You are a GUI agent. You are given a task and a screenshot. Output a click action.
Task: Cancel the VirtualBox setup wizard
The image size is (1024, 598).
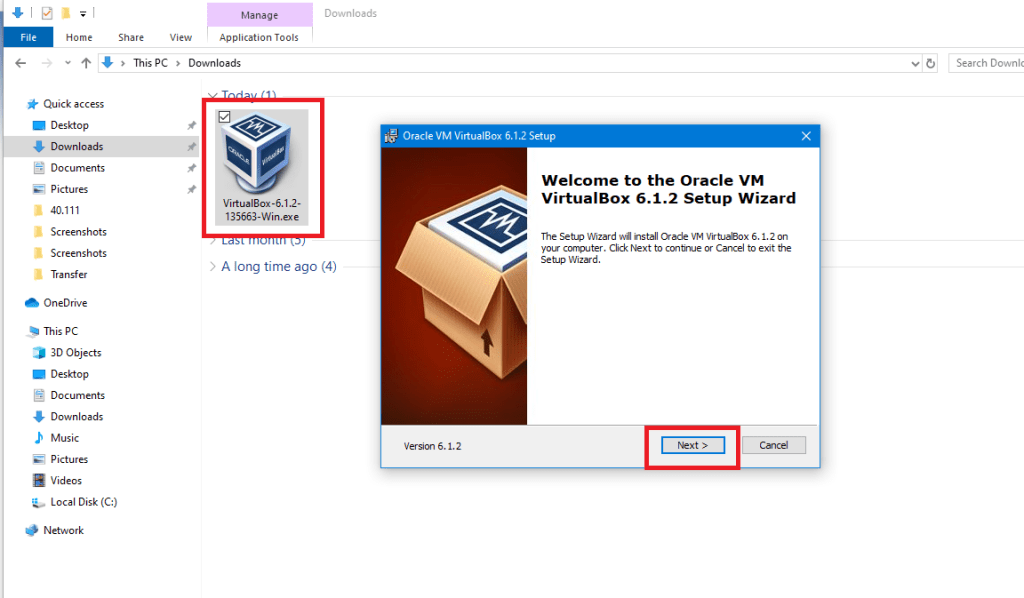point(773,445)
